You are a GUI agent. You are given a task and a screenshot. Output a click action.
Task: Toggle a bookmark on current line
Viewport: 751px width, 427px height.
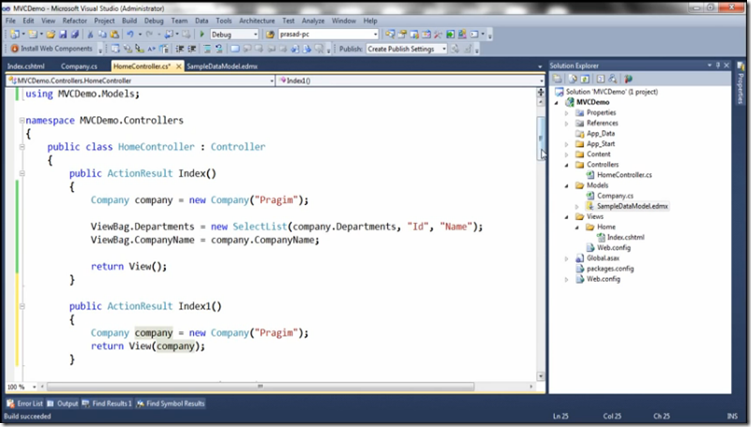tap(235, 49)
